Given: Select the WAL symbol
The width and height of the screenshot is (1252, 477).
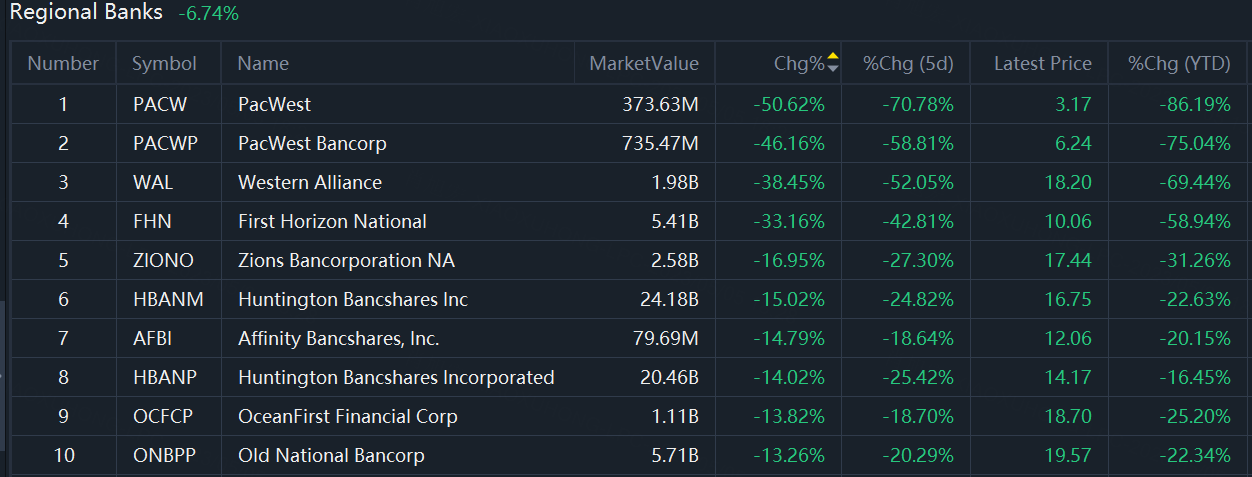Looking at the screenshot, I should [x=154, y=182].
